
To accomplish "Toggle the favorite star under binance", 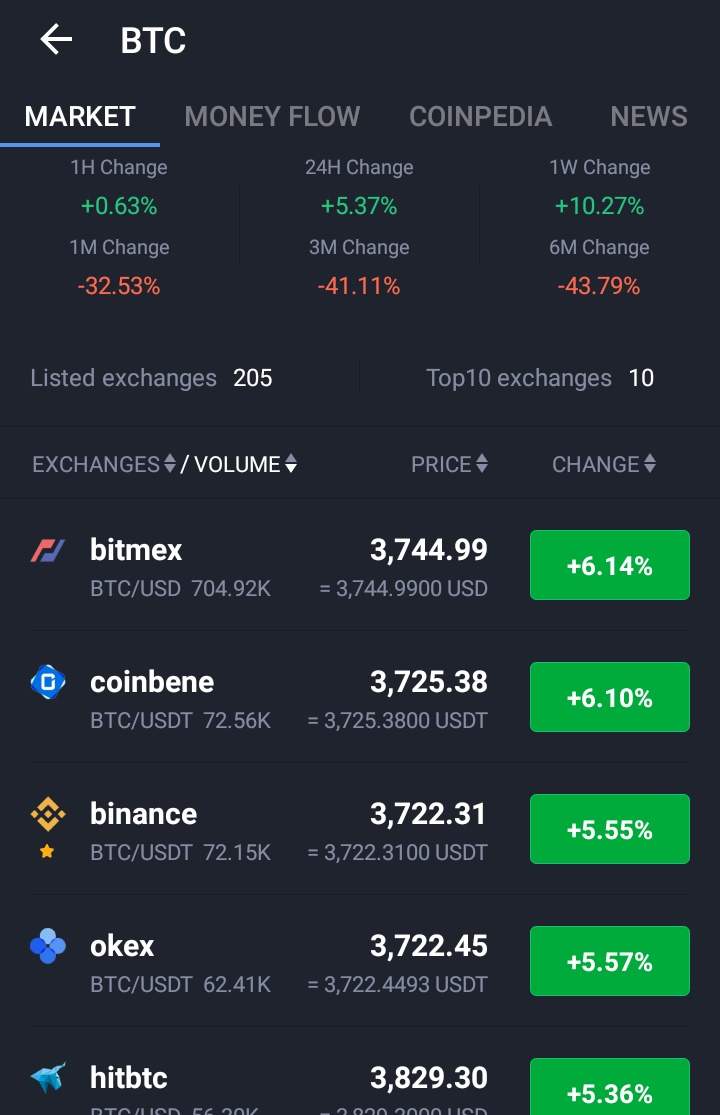I will pyautogui.click(x=47, y=852).
